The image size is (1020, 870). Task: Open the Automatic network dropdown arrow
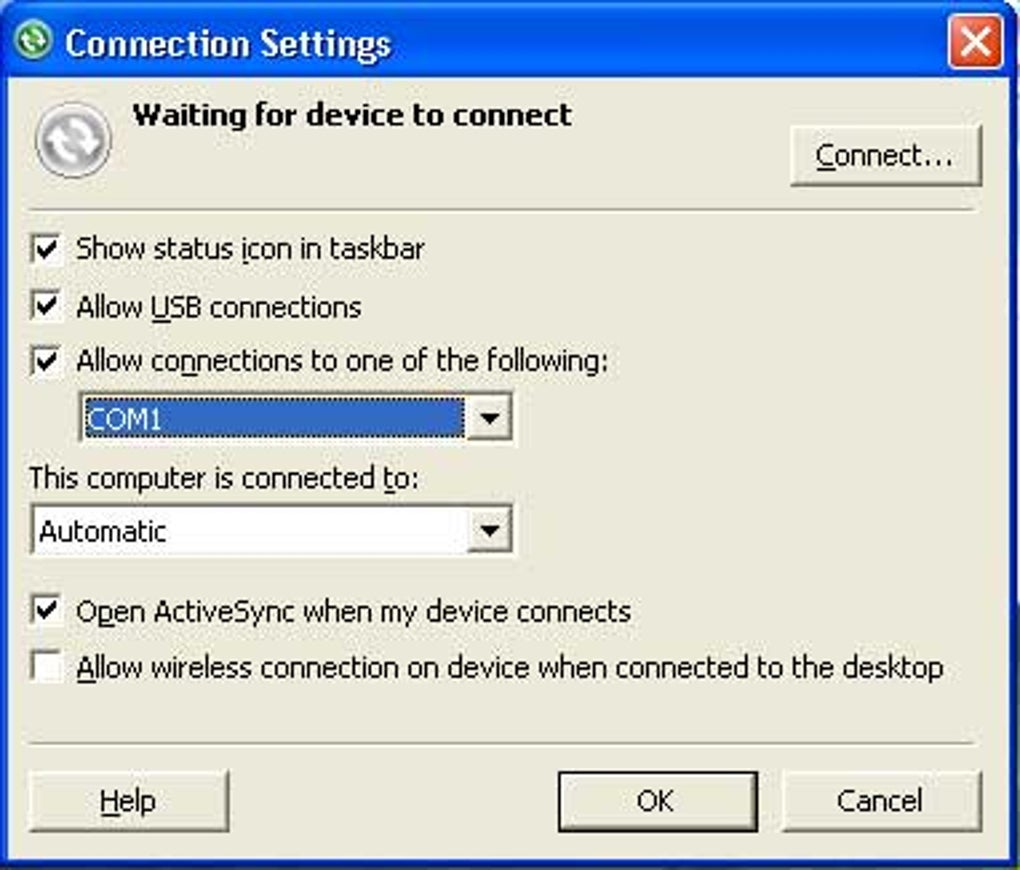coord(489,530)
